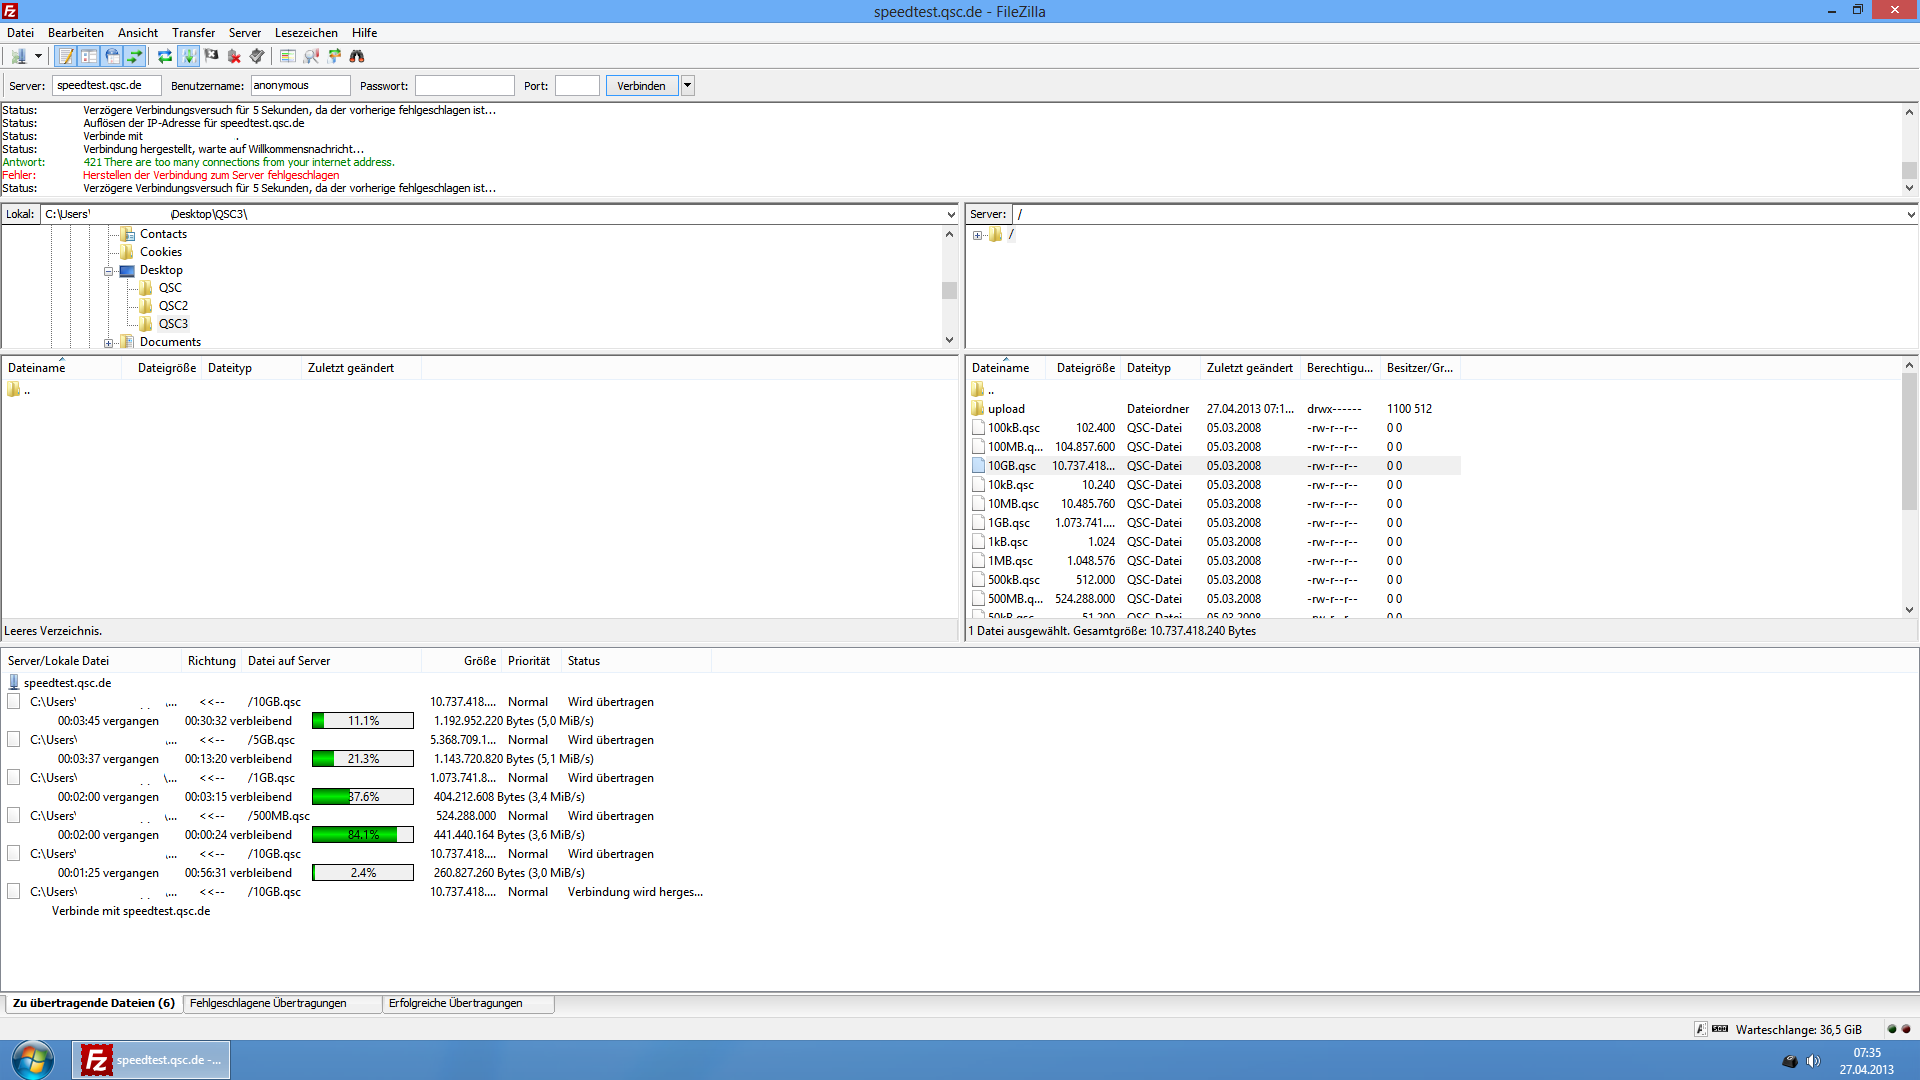Click the Verbinden button
Screen dimensions: 1920x1080
[641, 86]
